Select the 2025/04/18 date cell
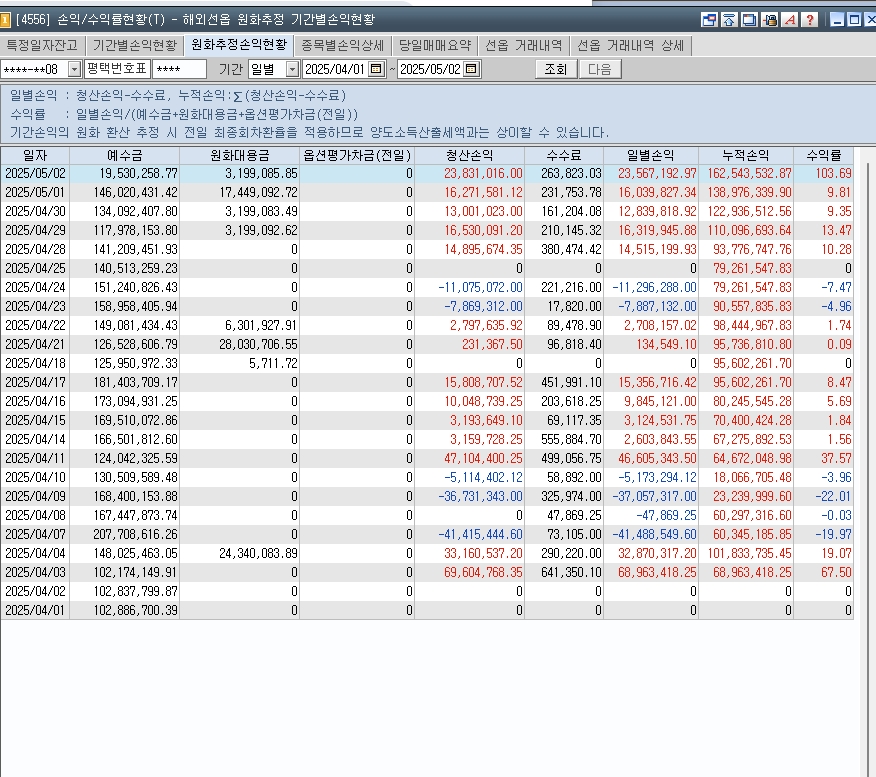 35,364
